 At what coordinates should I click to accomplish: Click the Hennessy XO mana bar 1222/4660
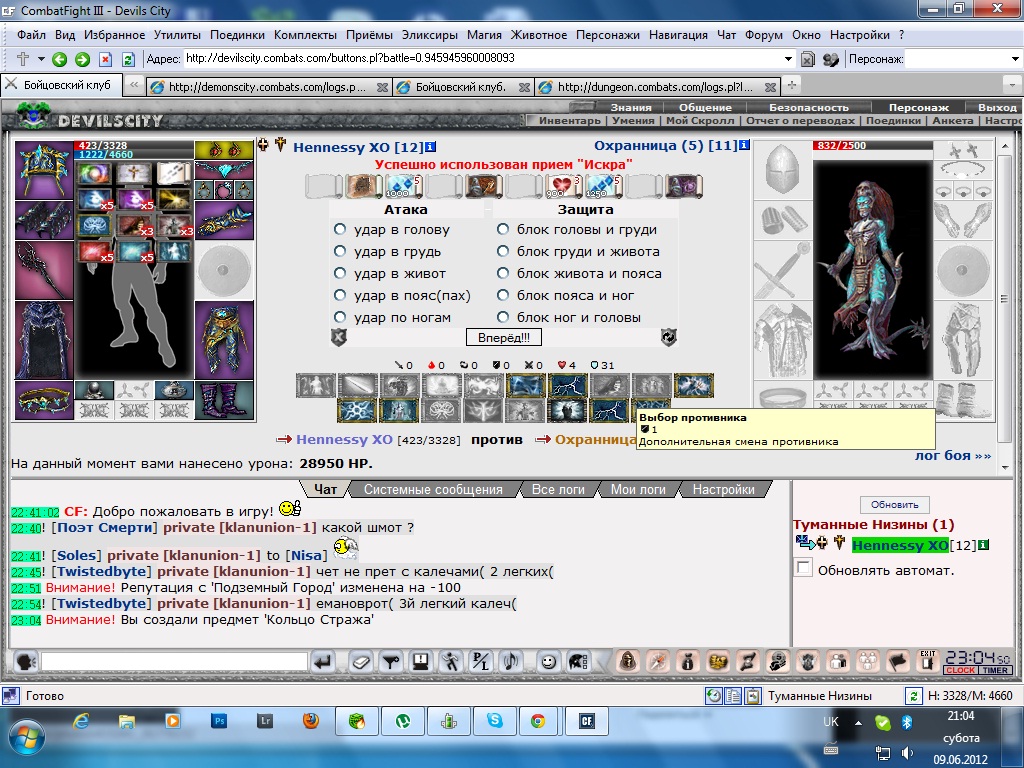point(134,155)
